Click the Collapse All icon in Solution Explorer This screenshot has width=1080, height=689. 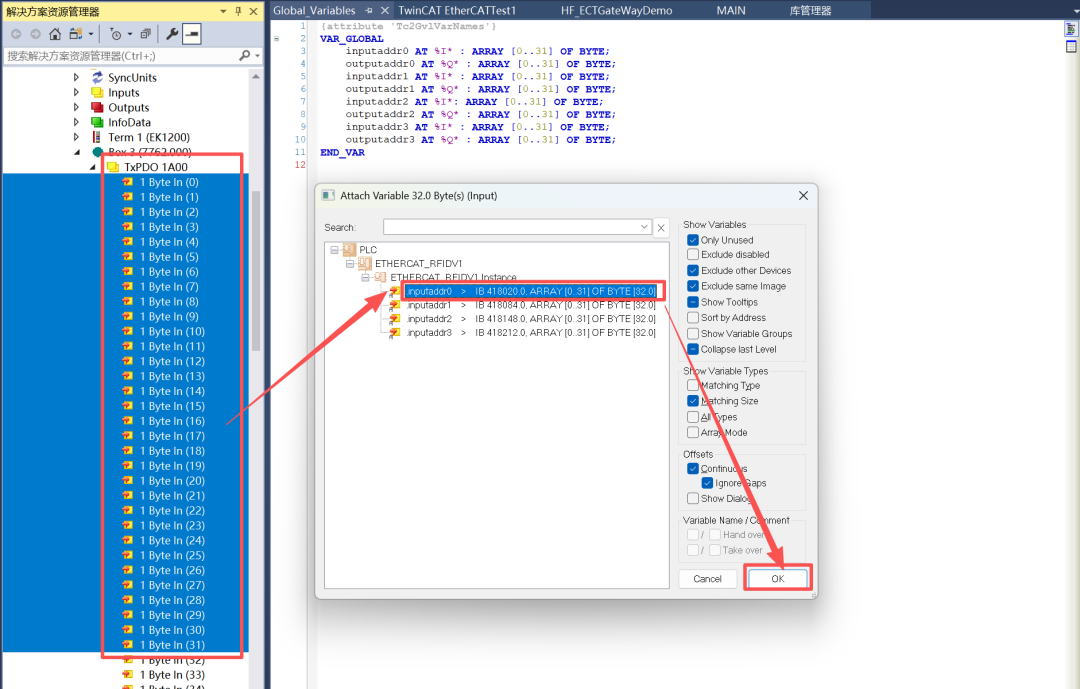145,34
